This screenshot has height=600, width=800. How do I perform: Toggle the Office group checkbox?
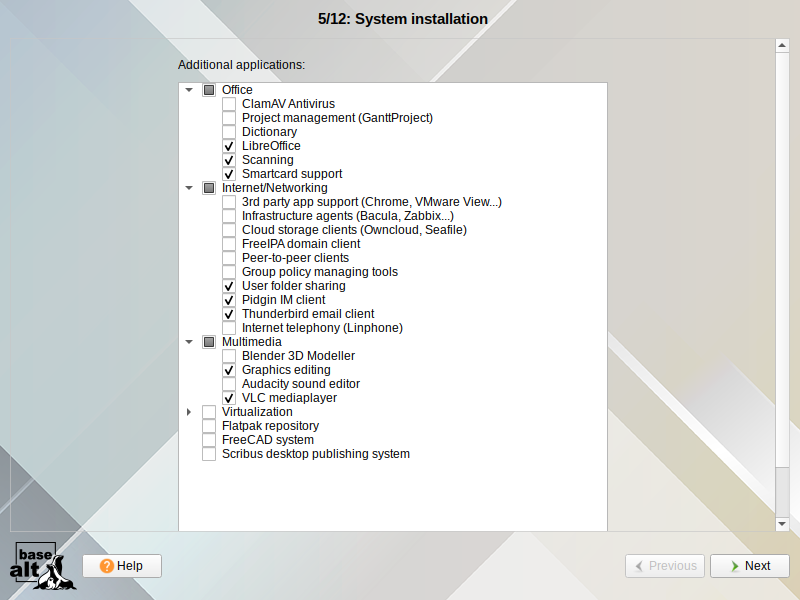coord(209,90)
